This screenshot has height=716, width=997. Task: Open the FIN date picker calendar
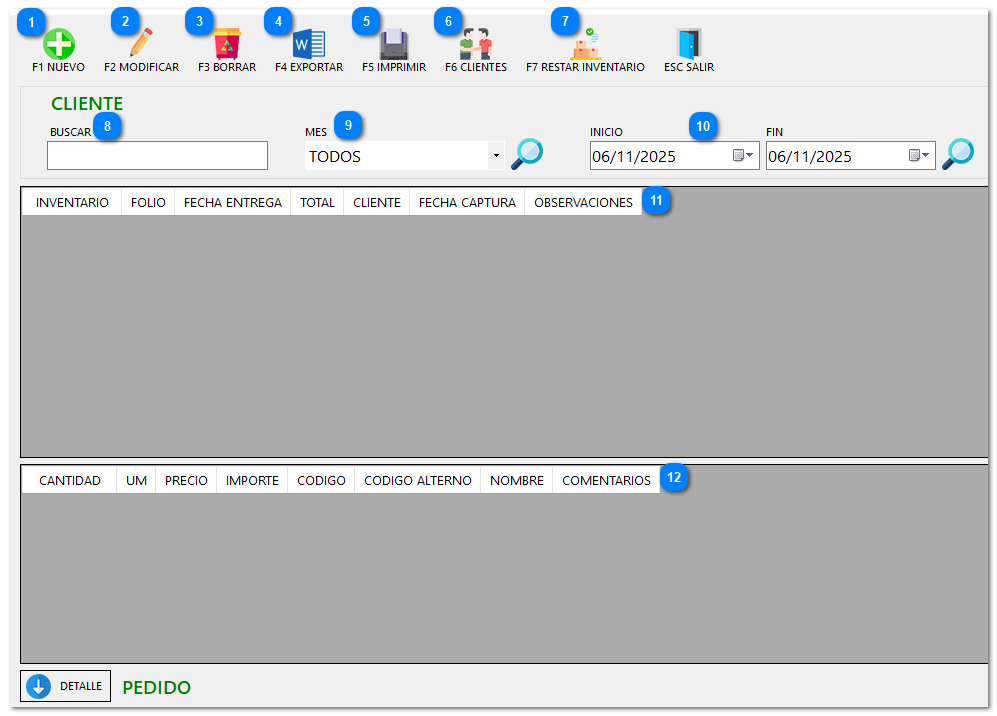click(918, 156)
